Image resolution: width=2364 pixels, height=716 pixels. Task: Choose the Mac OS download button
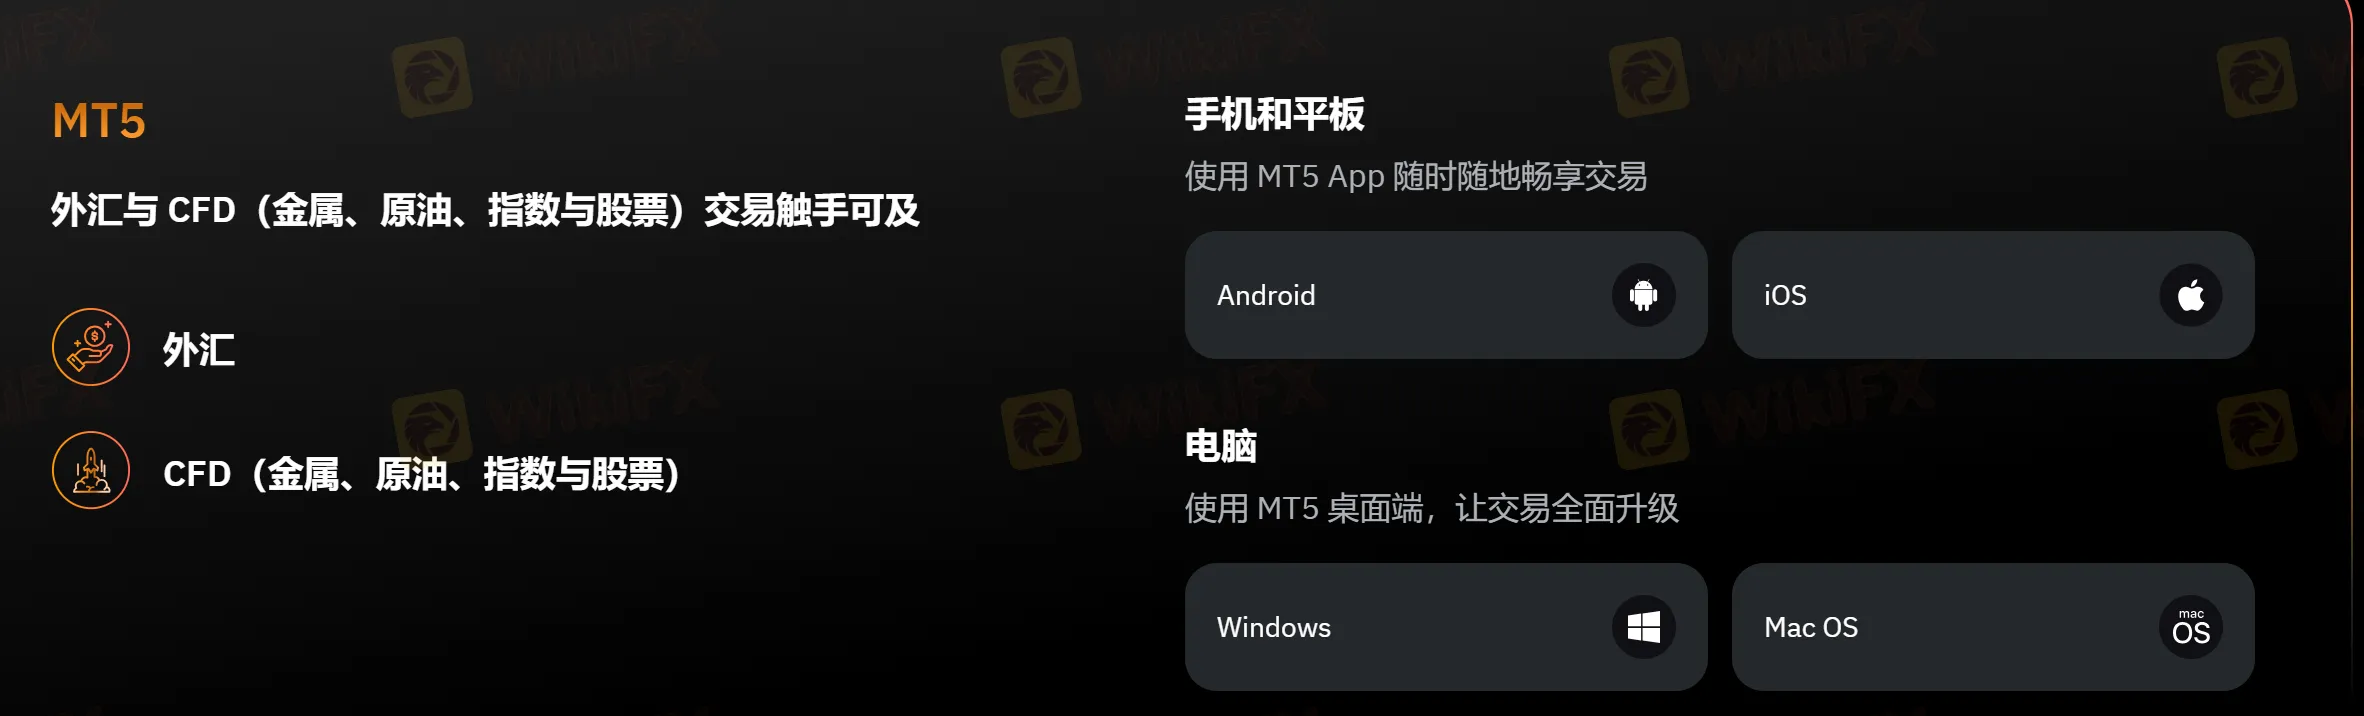point(1993,627)
